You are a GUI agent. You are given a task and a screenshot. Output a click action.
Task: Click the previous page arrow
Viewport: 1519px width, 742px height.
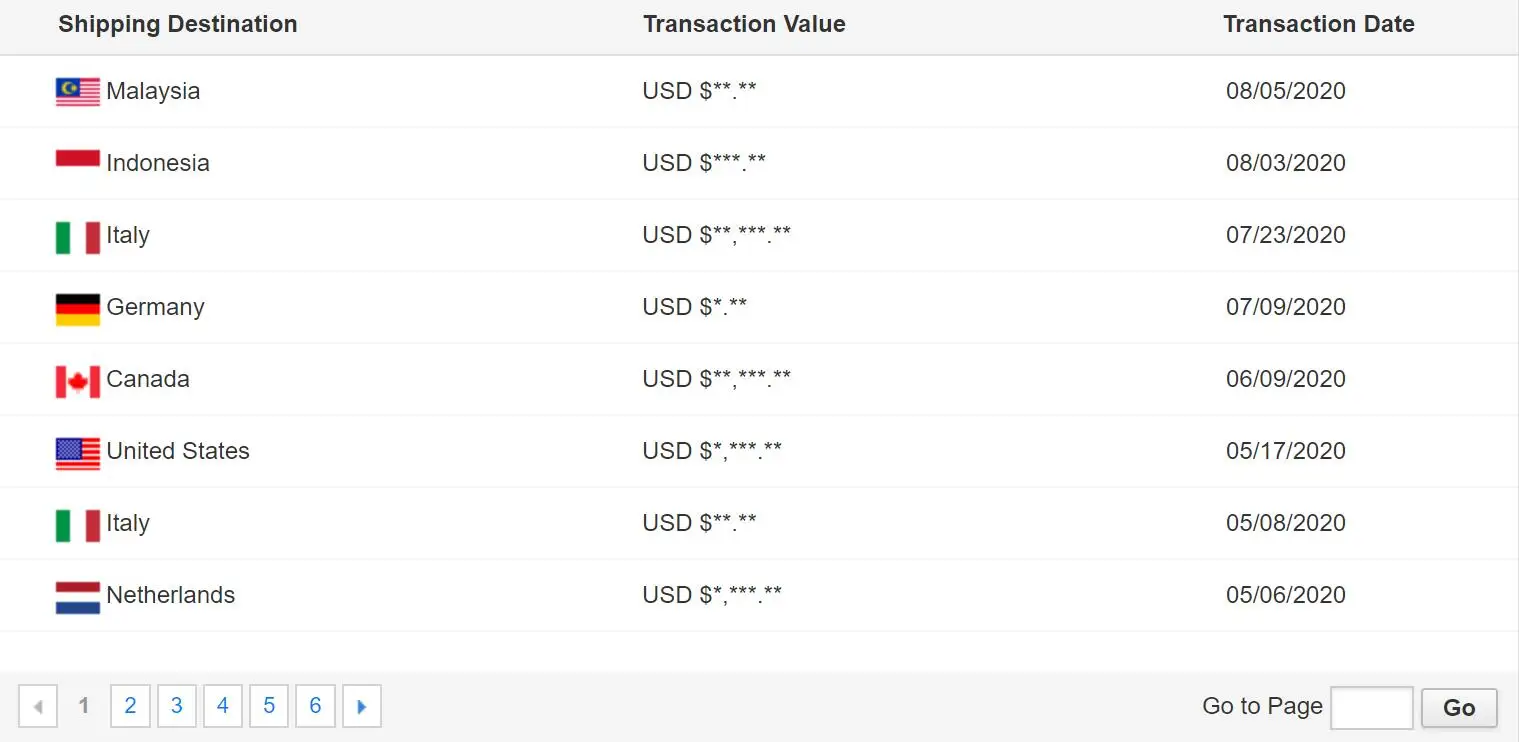tap(38, 706)
